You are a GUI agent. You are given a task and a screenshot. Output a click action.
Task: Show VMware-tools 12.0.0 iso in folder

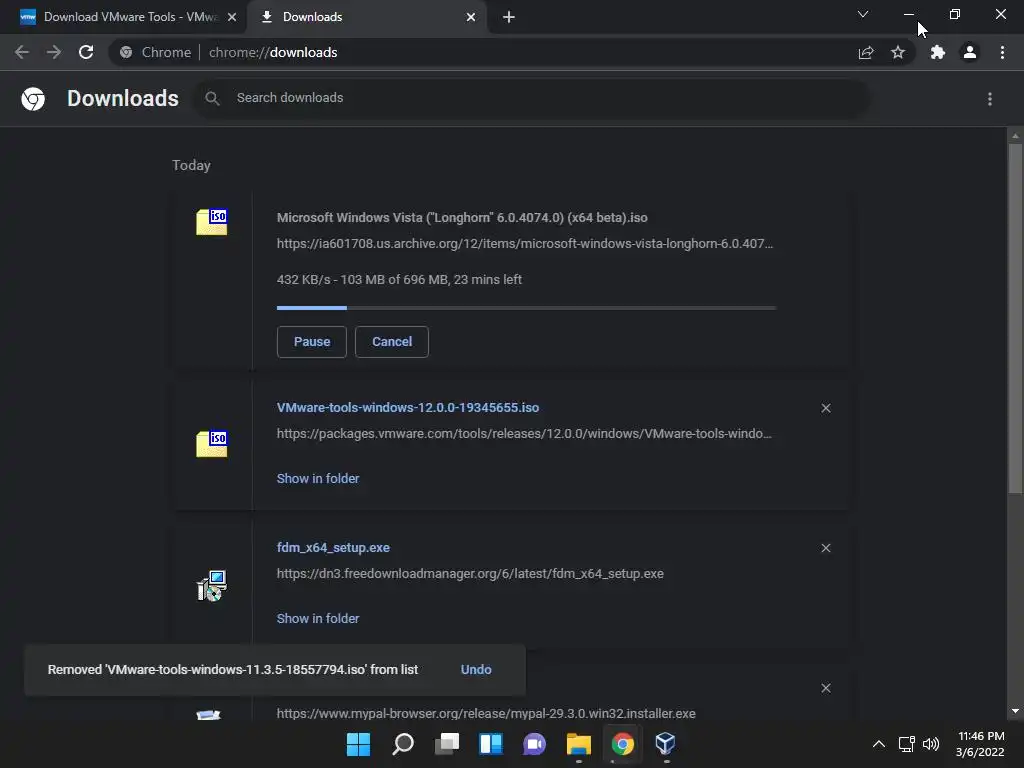click(318, 478)
